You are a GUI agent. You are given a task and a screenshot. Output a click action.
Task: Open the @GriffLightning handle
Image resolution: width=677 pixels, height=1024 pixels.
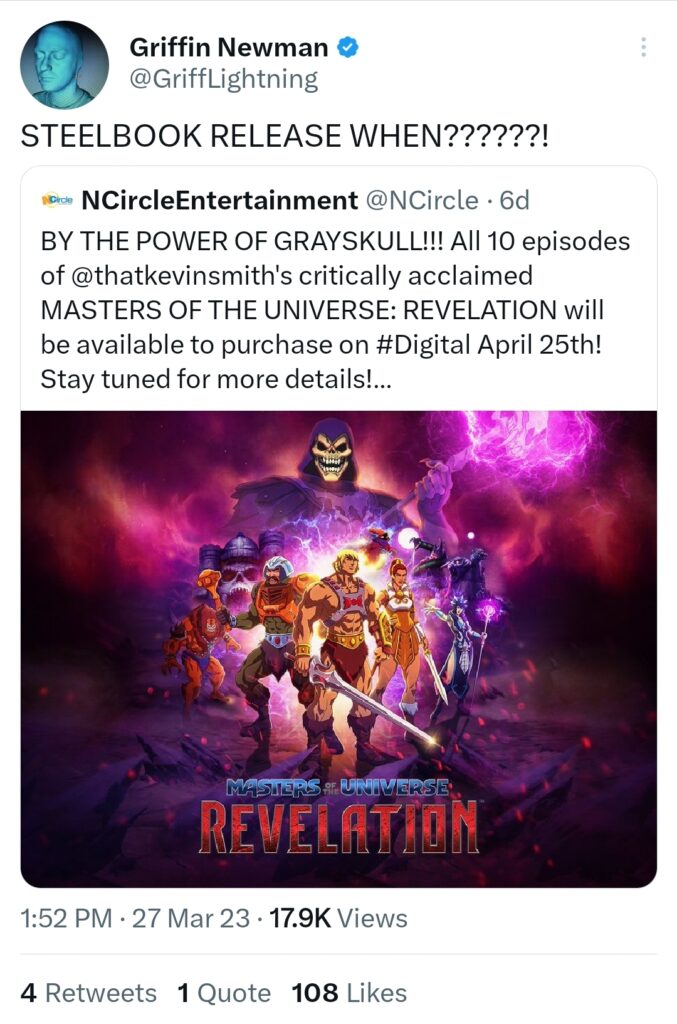[224, 80]
